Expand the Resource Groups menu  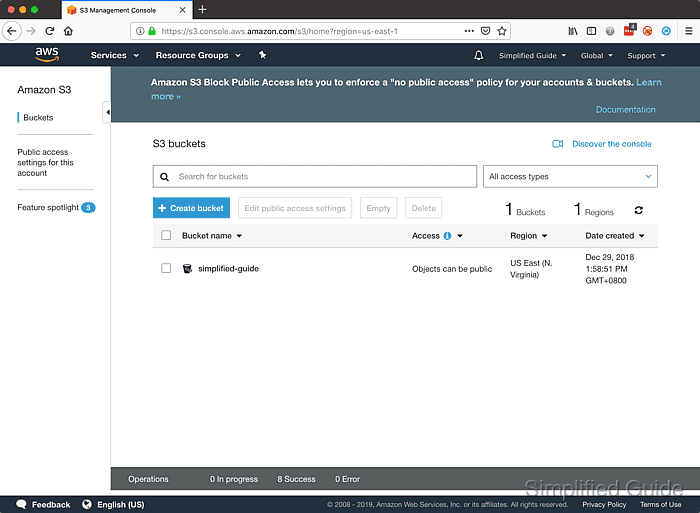click(x=198, y=55)
